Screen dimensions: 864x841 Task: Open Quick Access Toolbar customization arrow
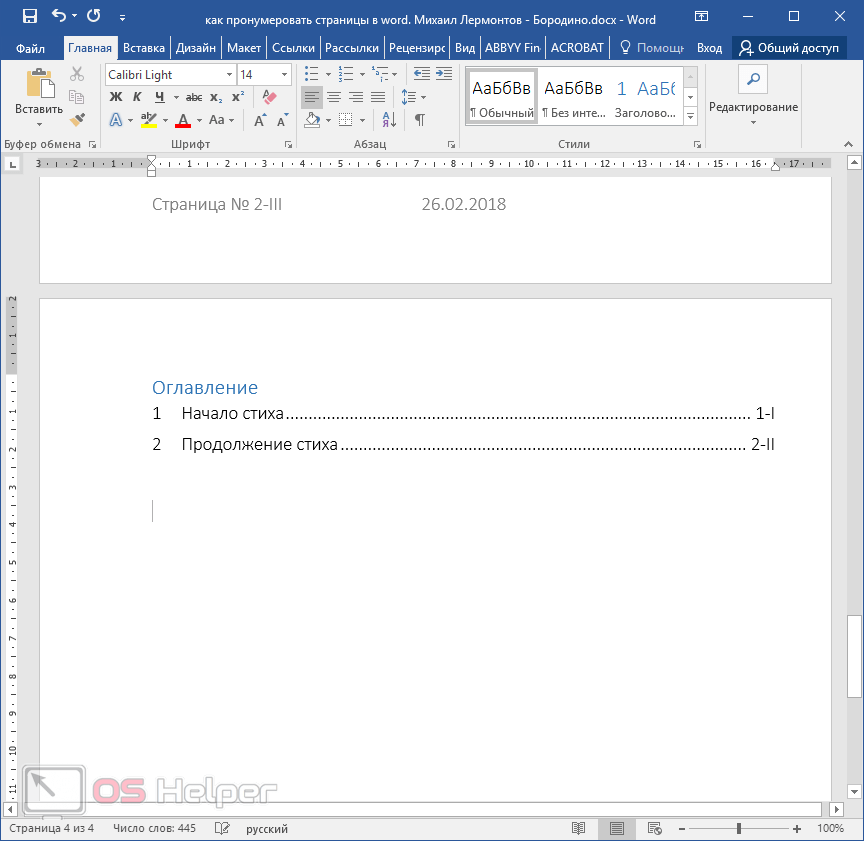click(x=122, y=18)
